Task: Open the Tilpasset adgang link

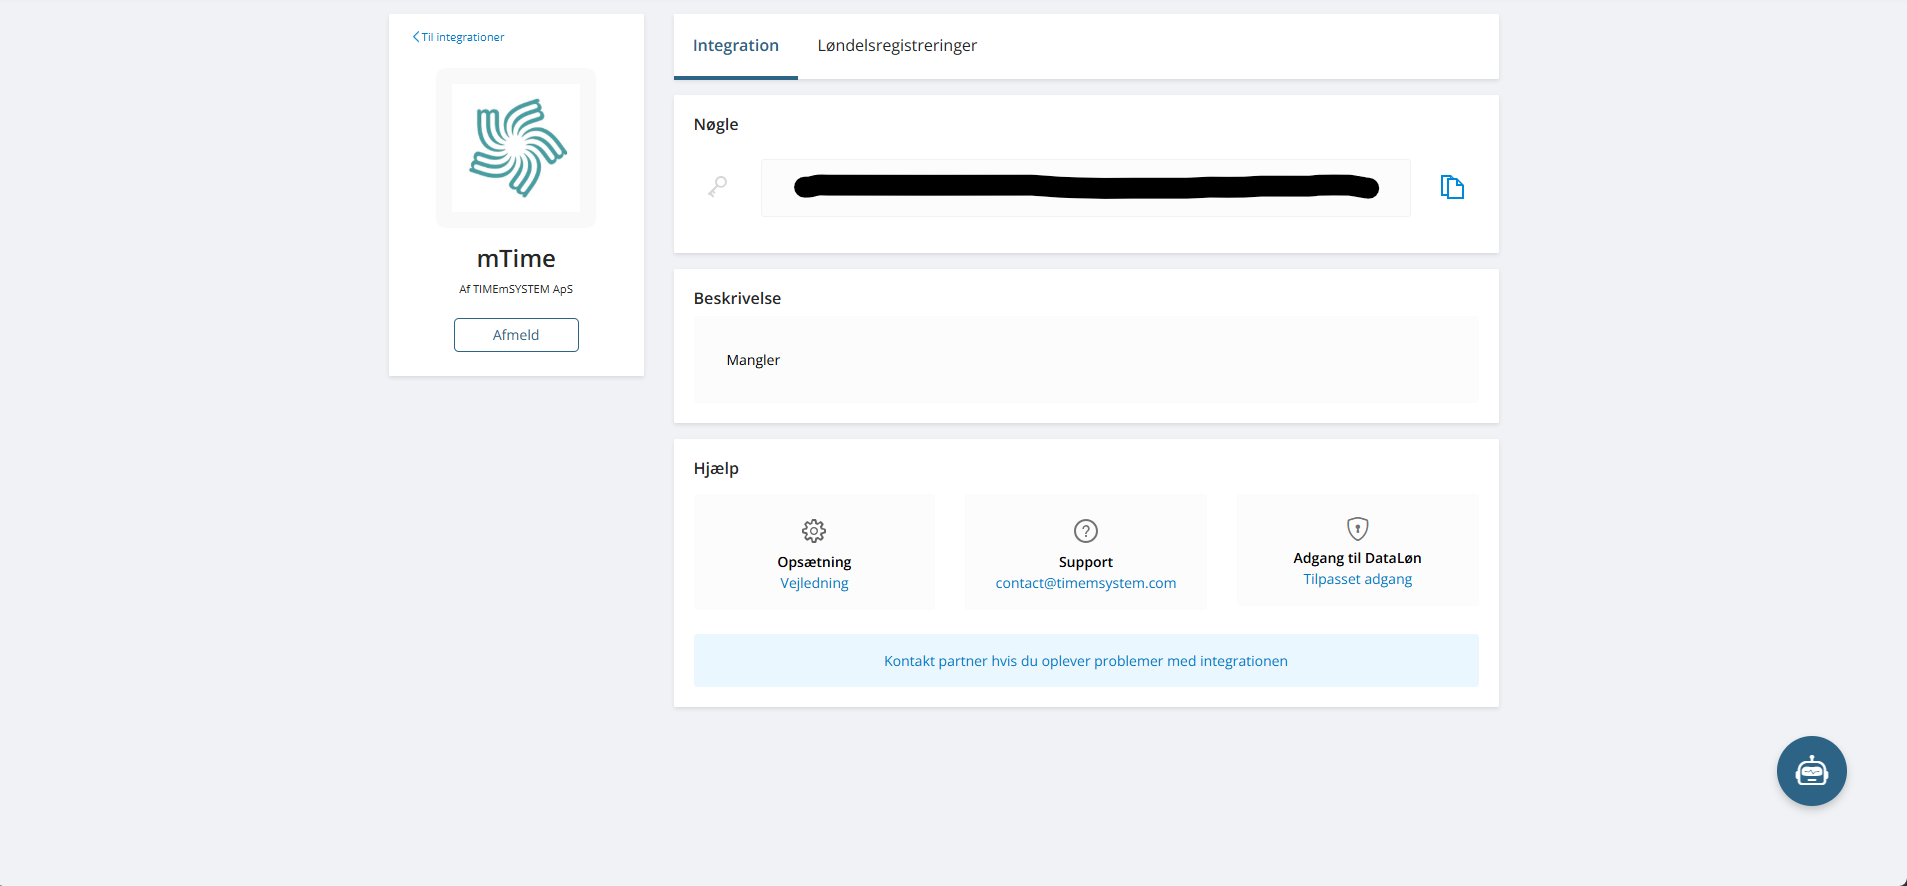Action: pyautogui.click(x=1358, y=579)
